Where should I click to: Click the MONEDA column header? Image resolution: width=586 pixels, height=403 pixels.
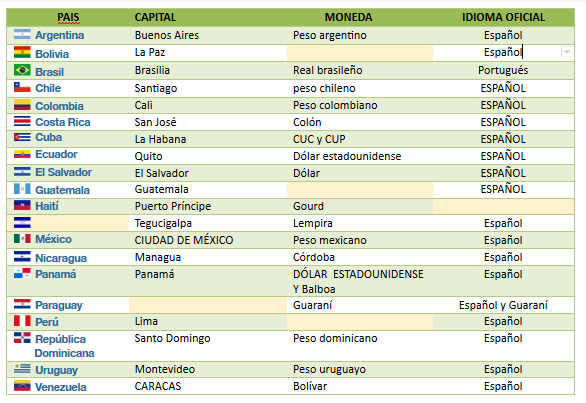pyautogui.click(x=348, y=17)
